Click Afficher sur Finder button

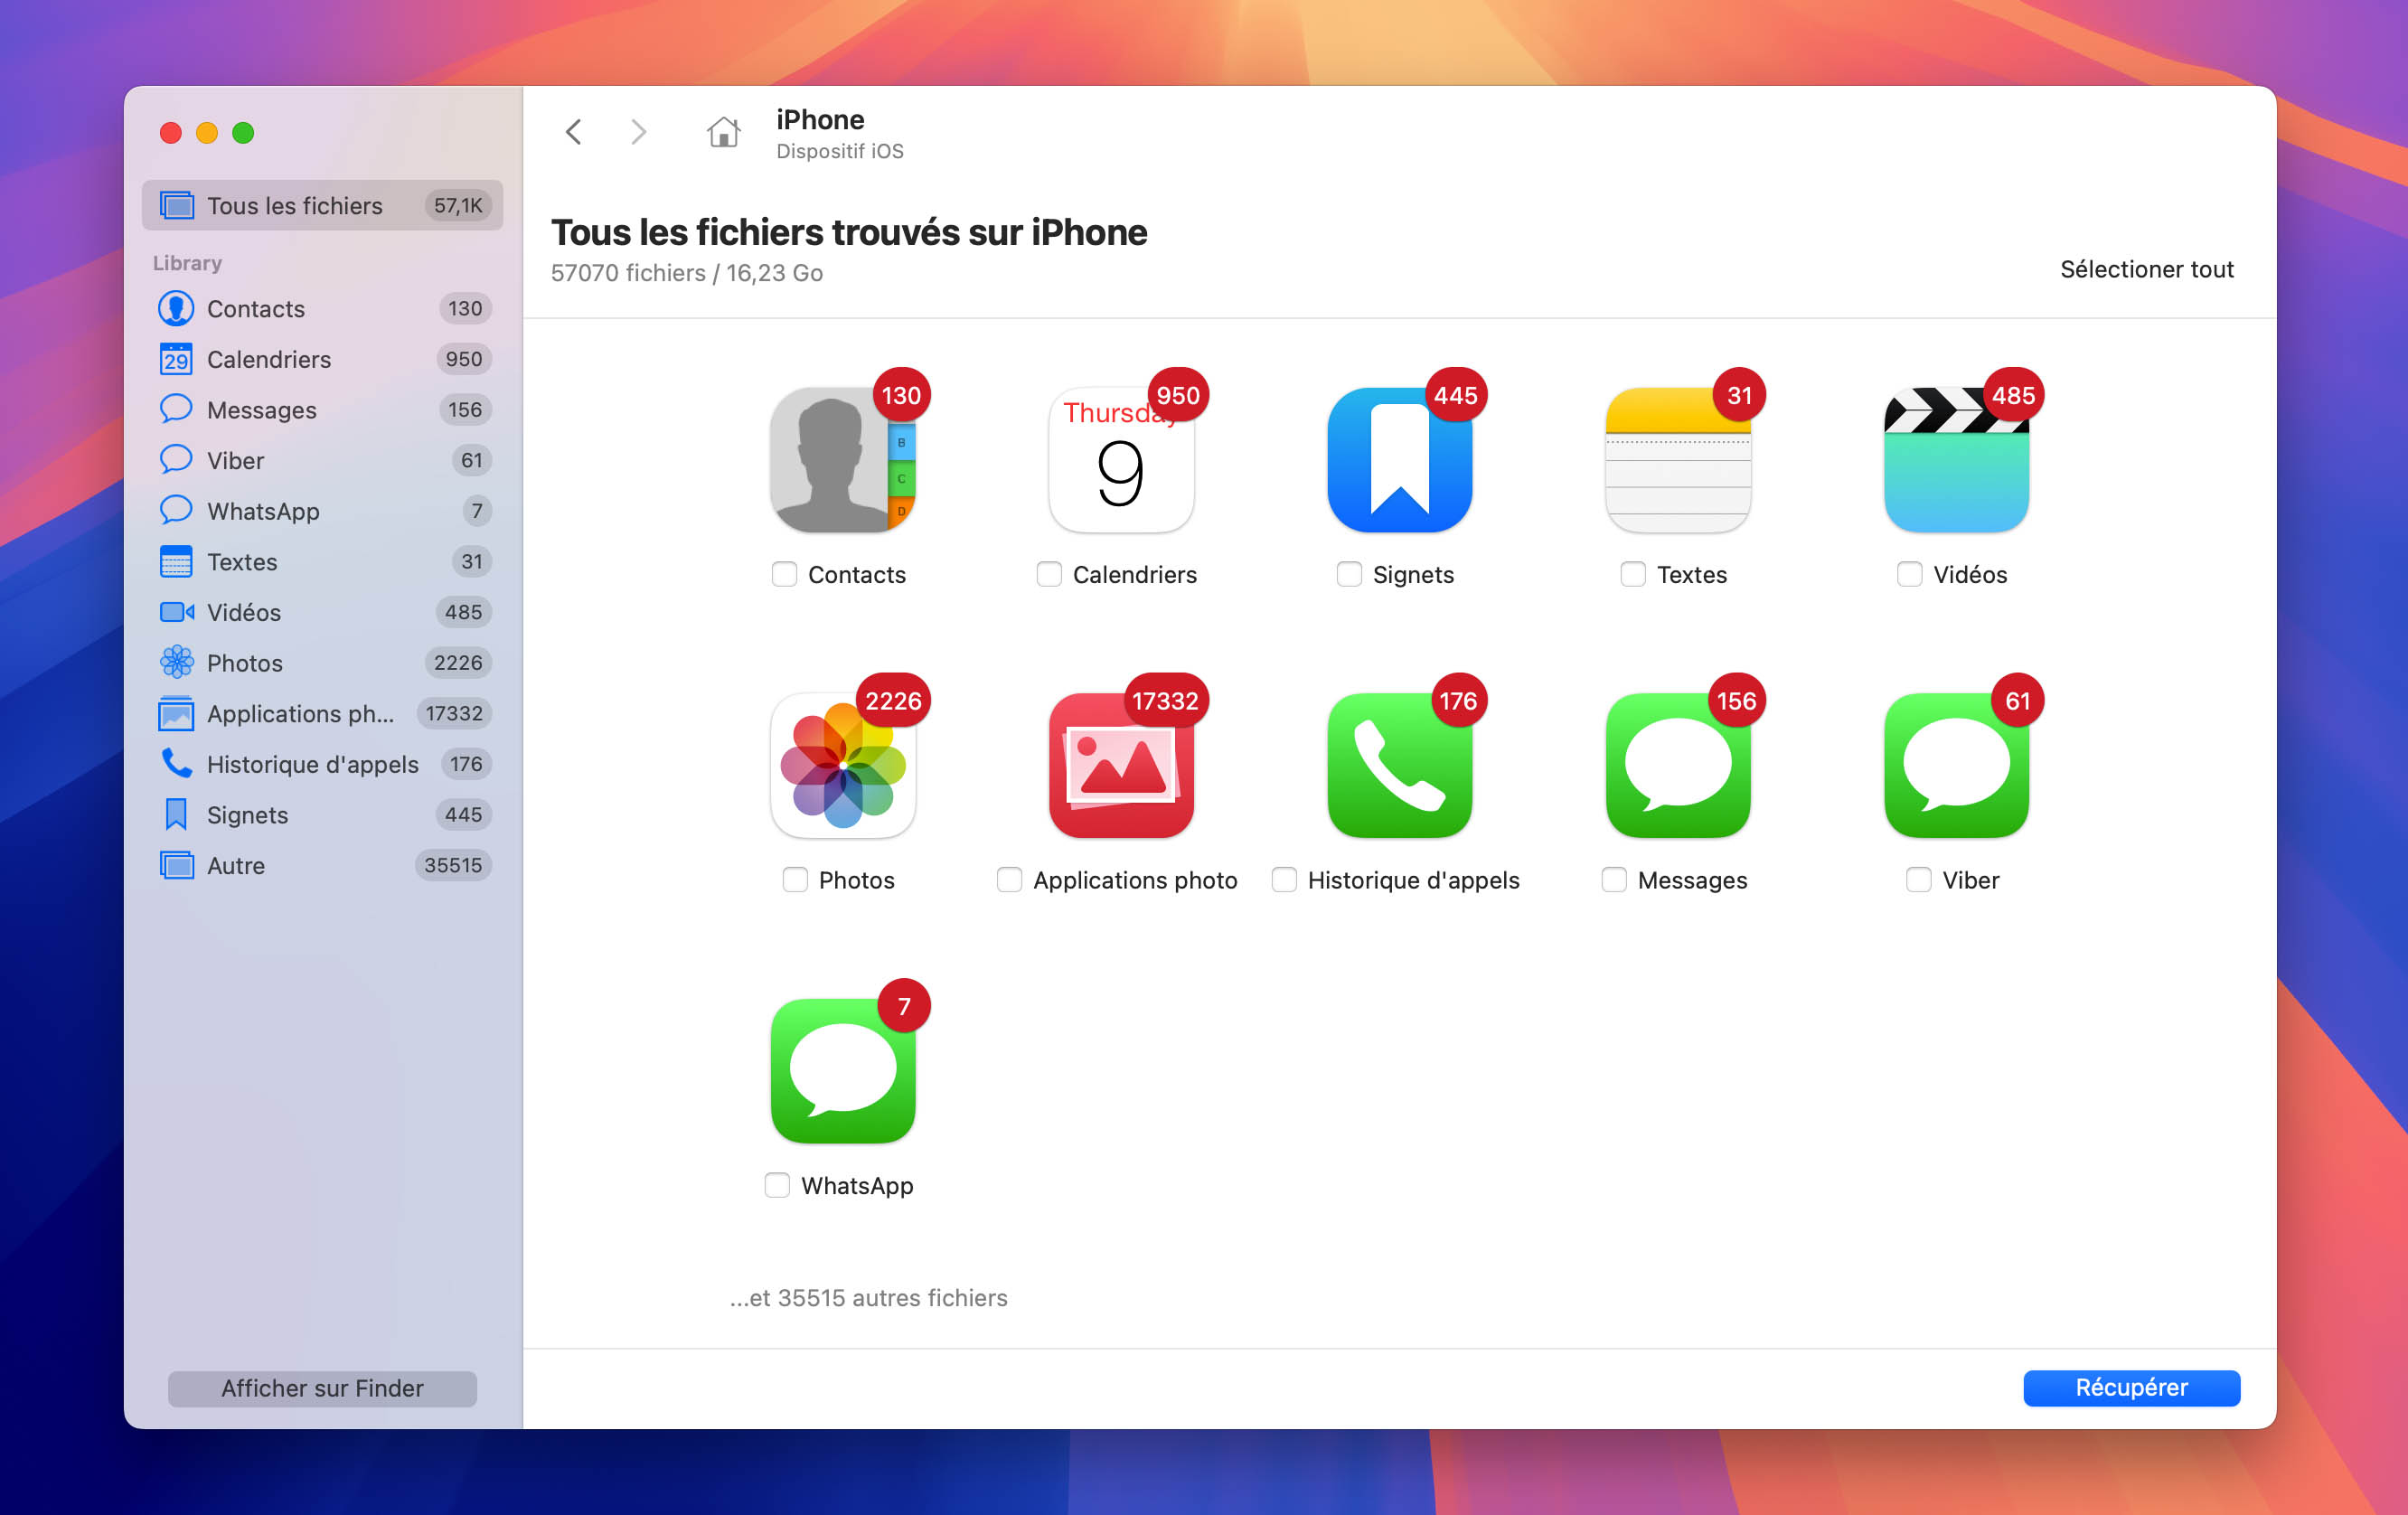point(322,1388)
